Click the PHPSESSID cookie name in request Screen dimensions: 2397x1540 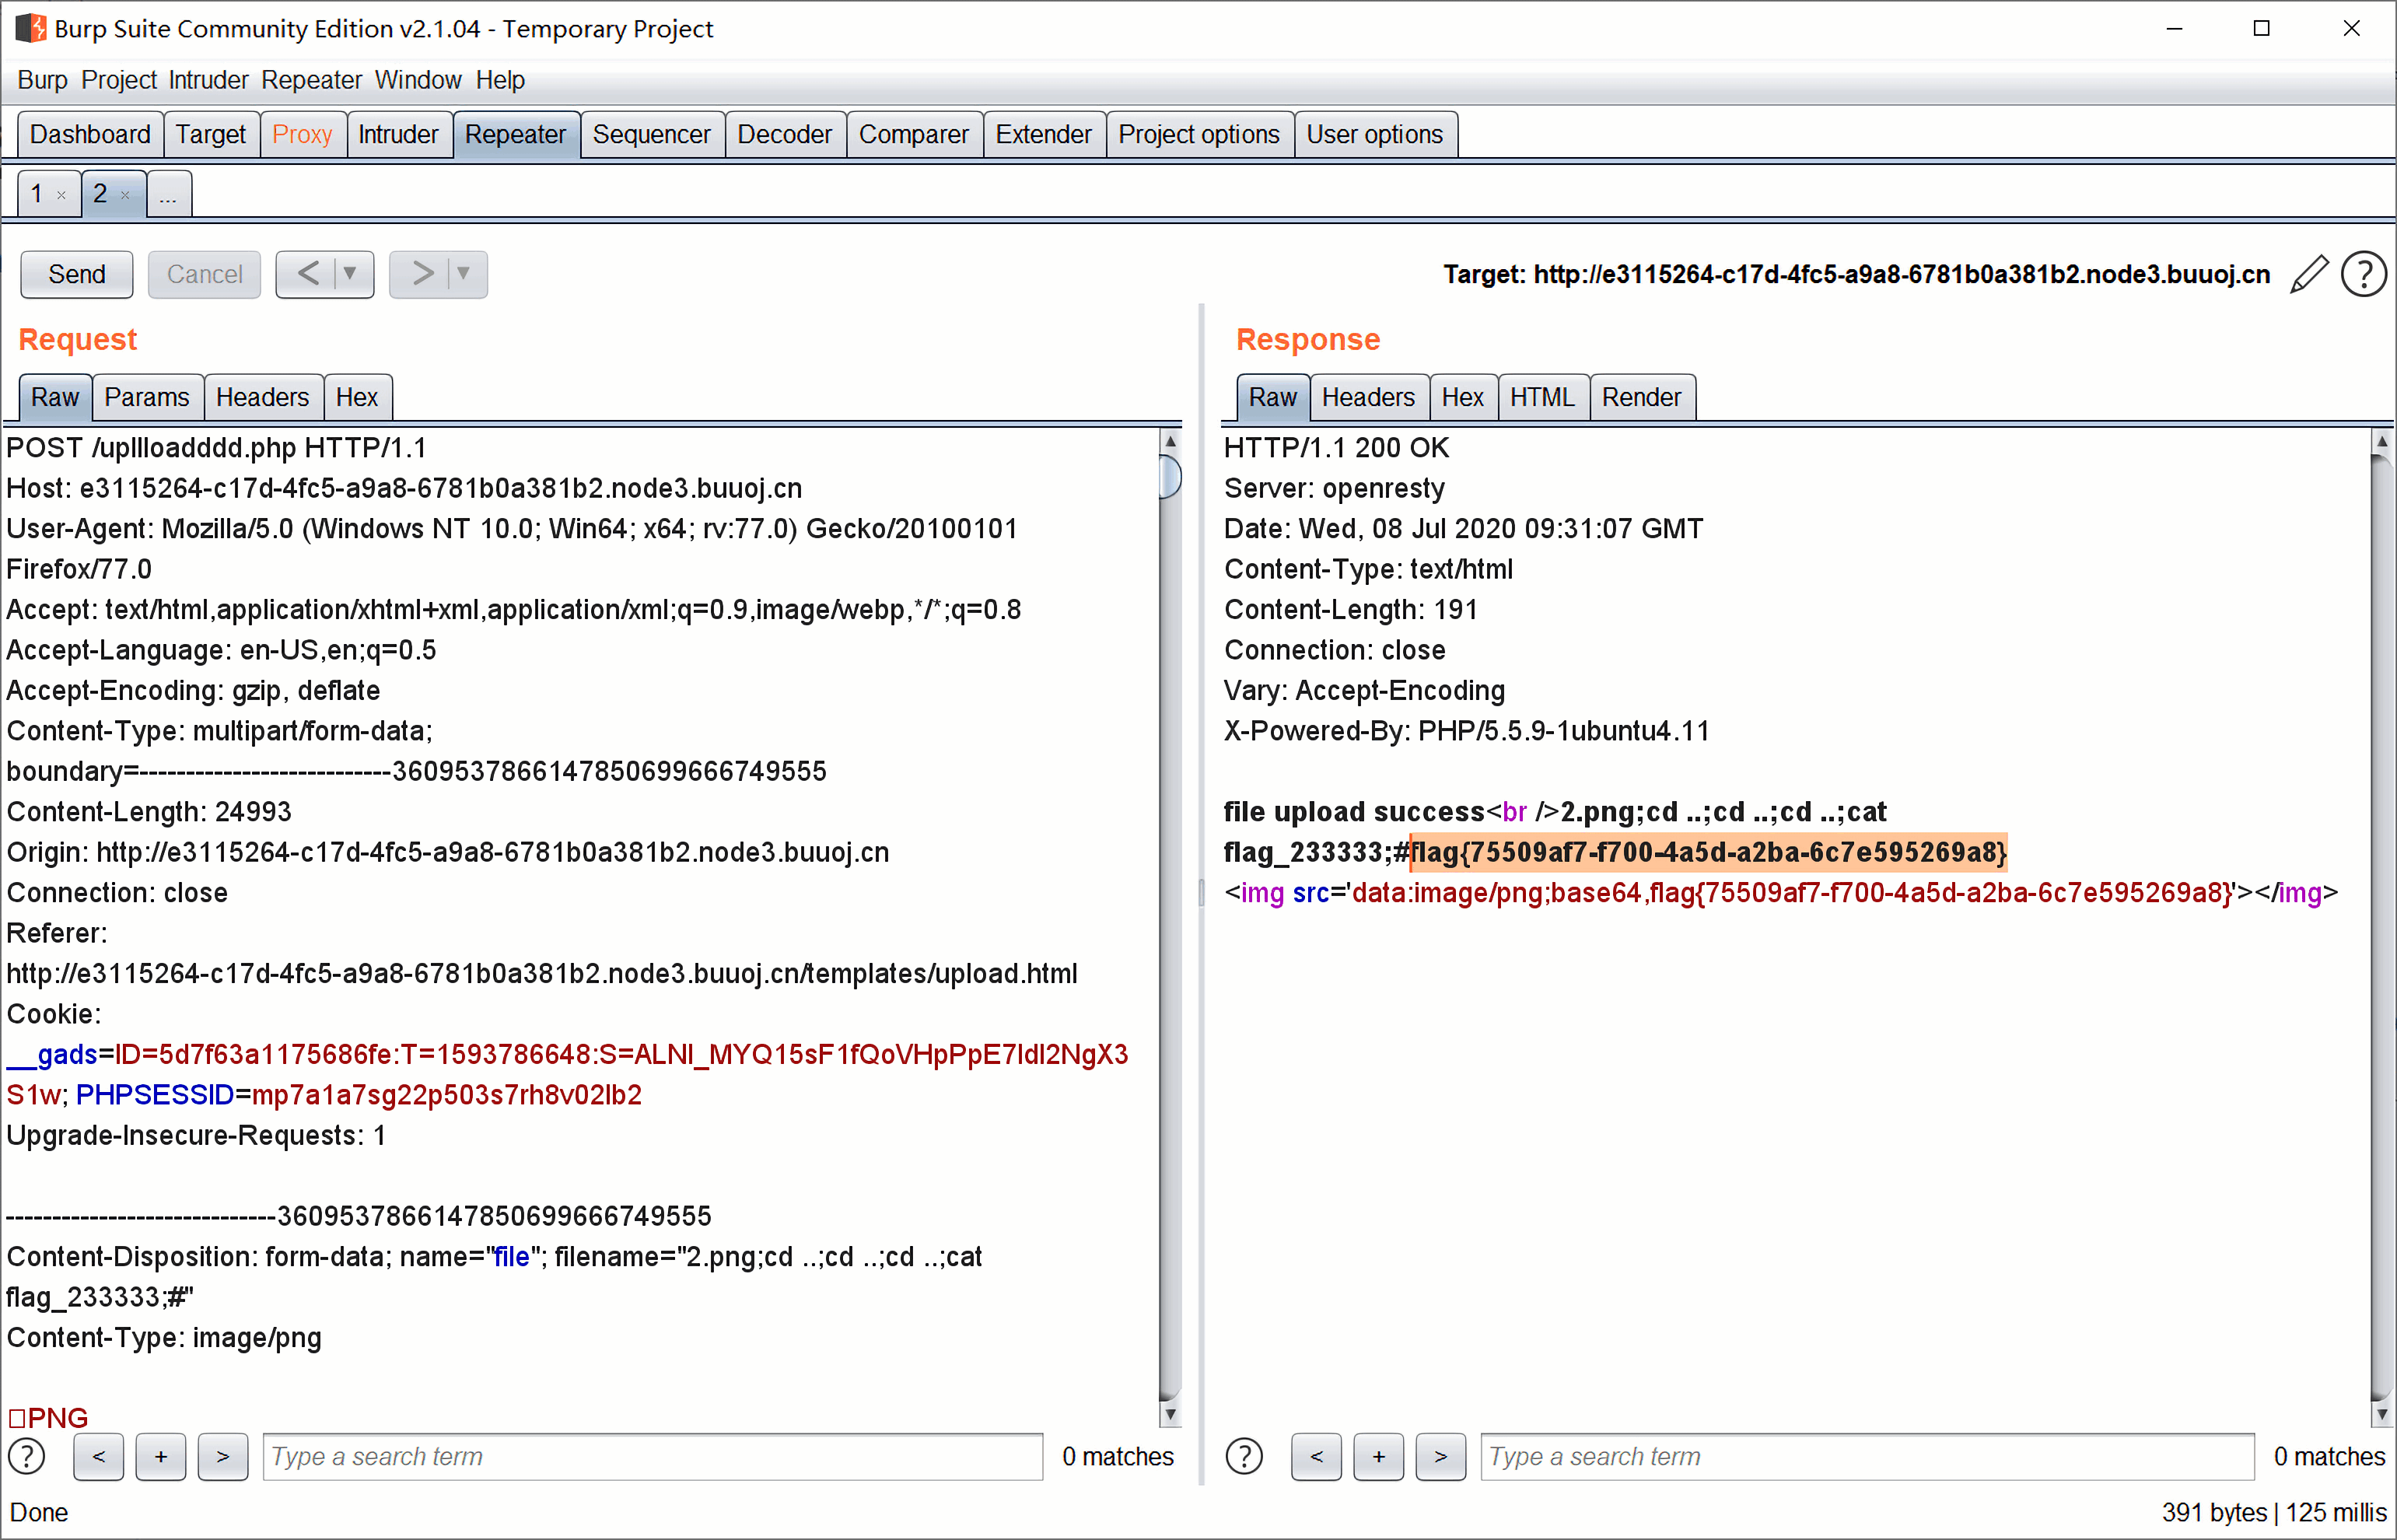point(155,1095)
